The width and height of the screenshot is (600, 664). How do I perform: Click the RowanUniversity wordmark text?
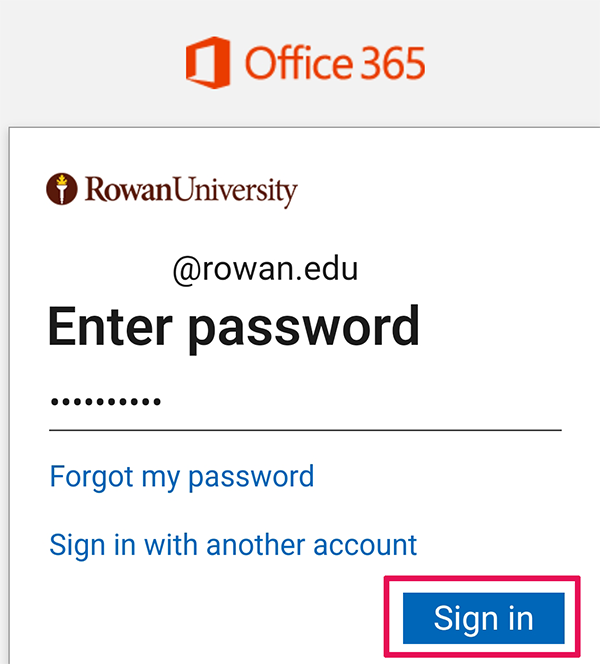coord(191,188)
